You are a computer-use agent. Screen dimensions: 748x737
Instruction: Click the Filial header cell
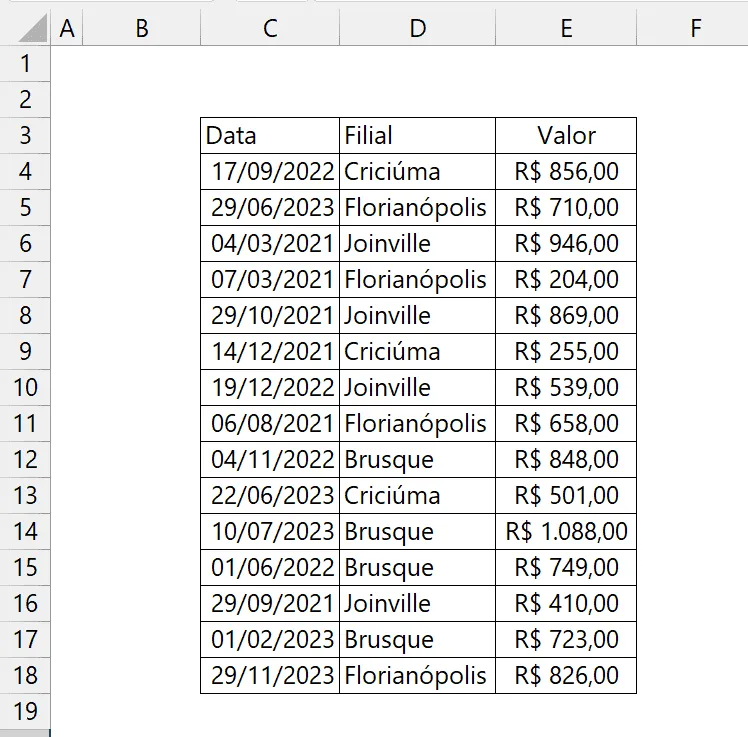click(x=417, y=135)
